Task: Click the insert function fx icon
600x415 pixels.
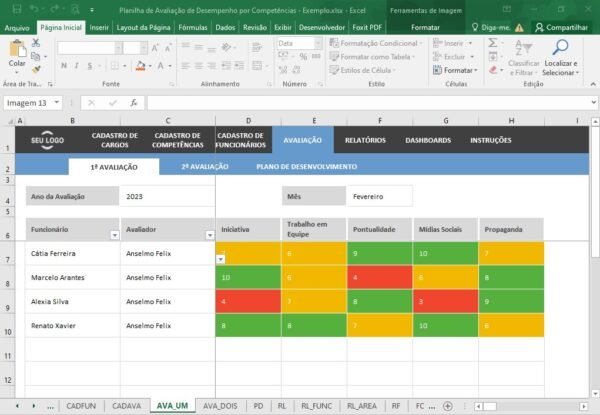Action: pos(134,103)
